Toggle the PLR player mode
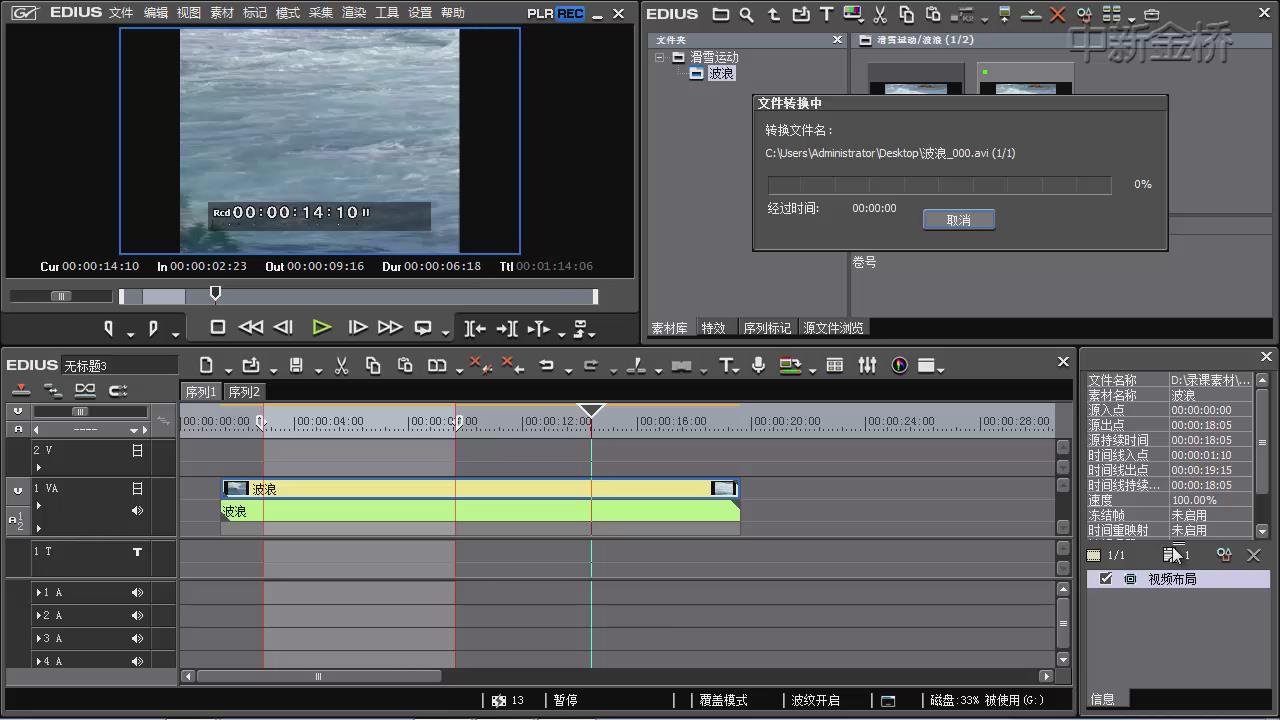The height and width of the screenshot is (720, 1280). [540, 13]
